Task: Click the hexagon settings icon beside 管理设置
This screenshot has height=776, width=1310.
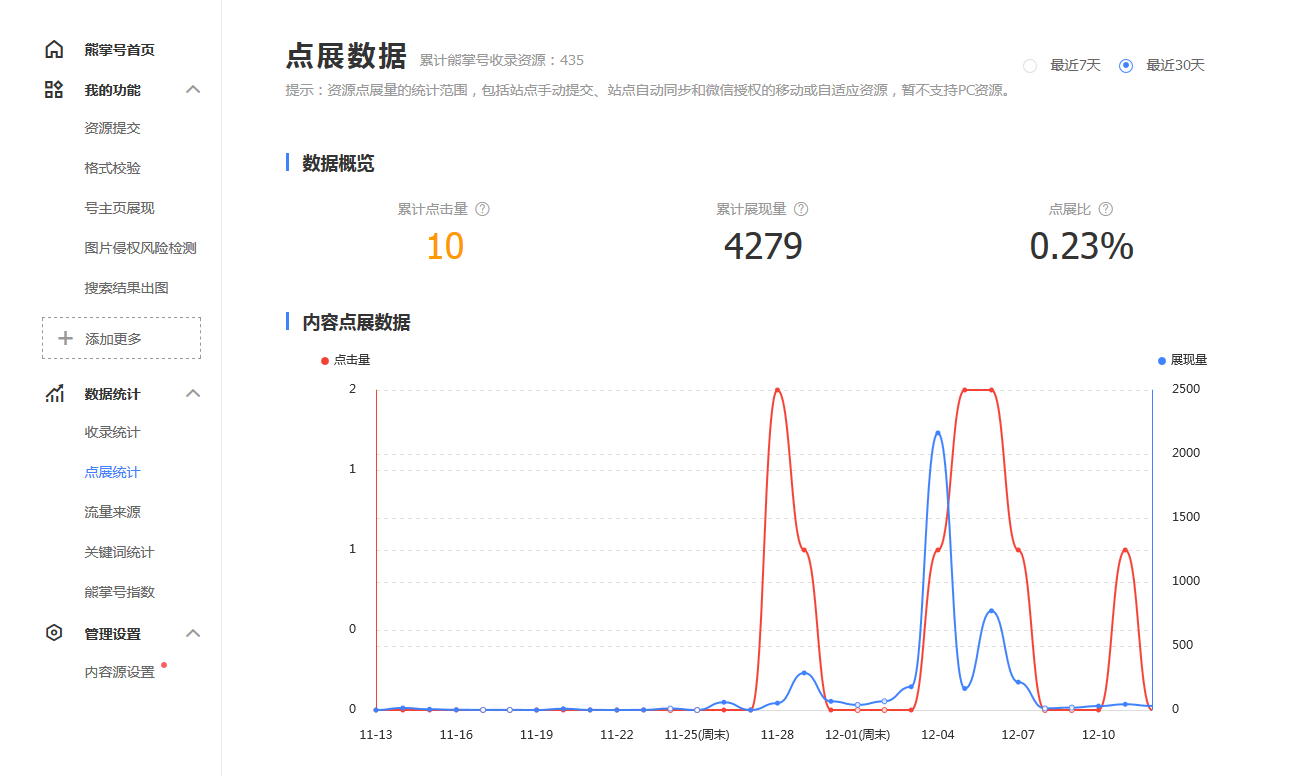Action: 54,633
